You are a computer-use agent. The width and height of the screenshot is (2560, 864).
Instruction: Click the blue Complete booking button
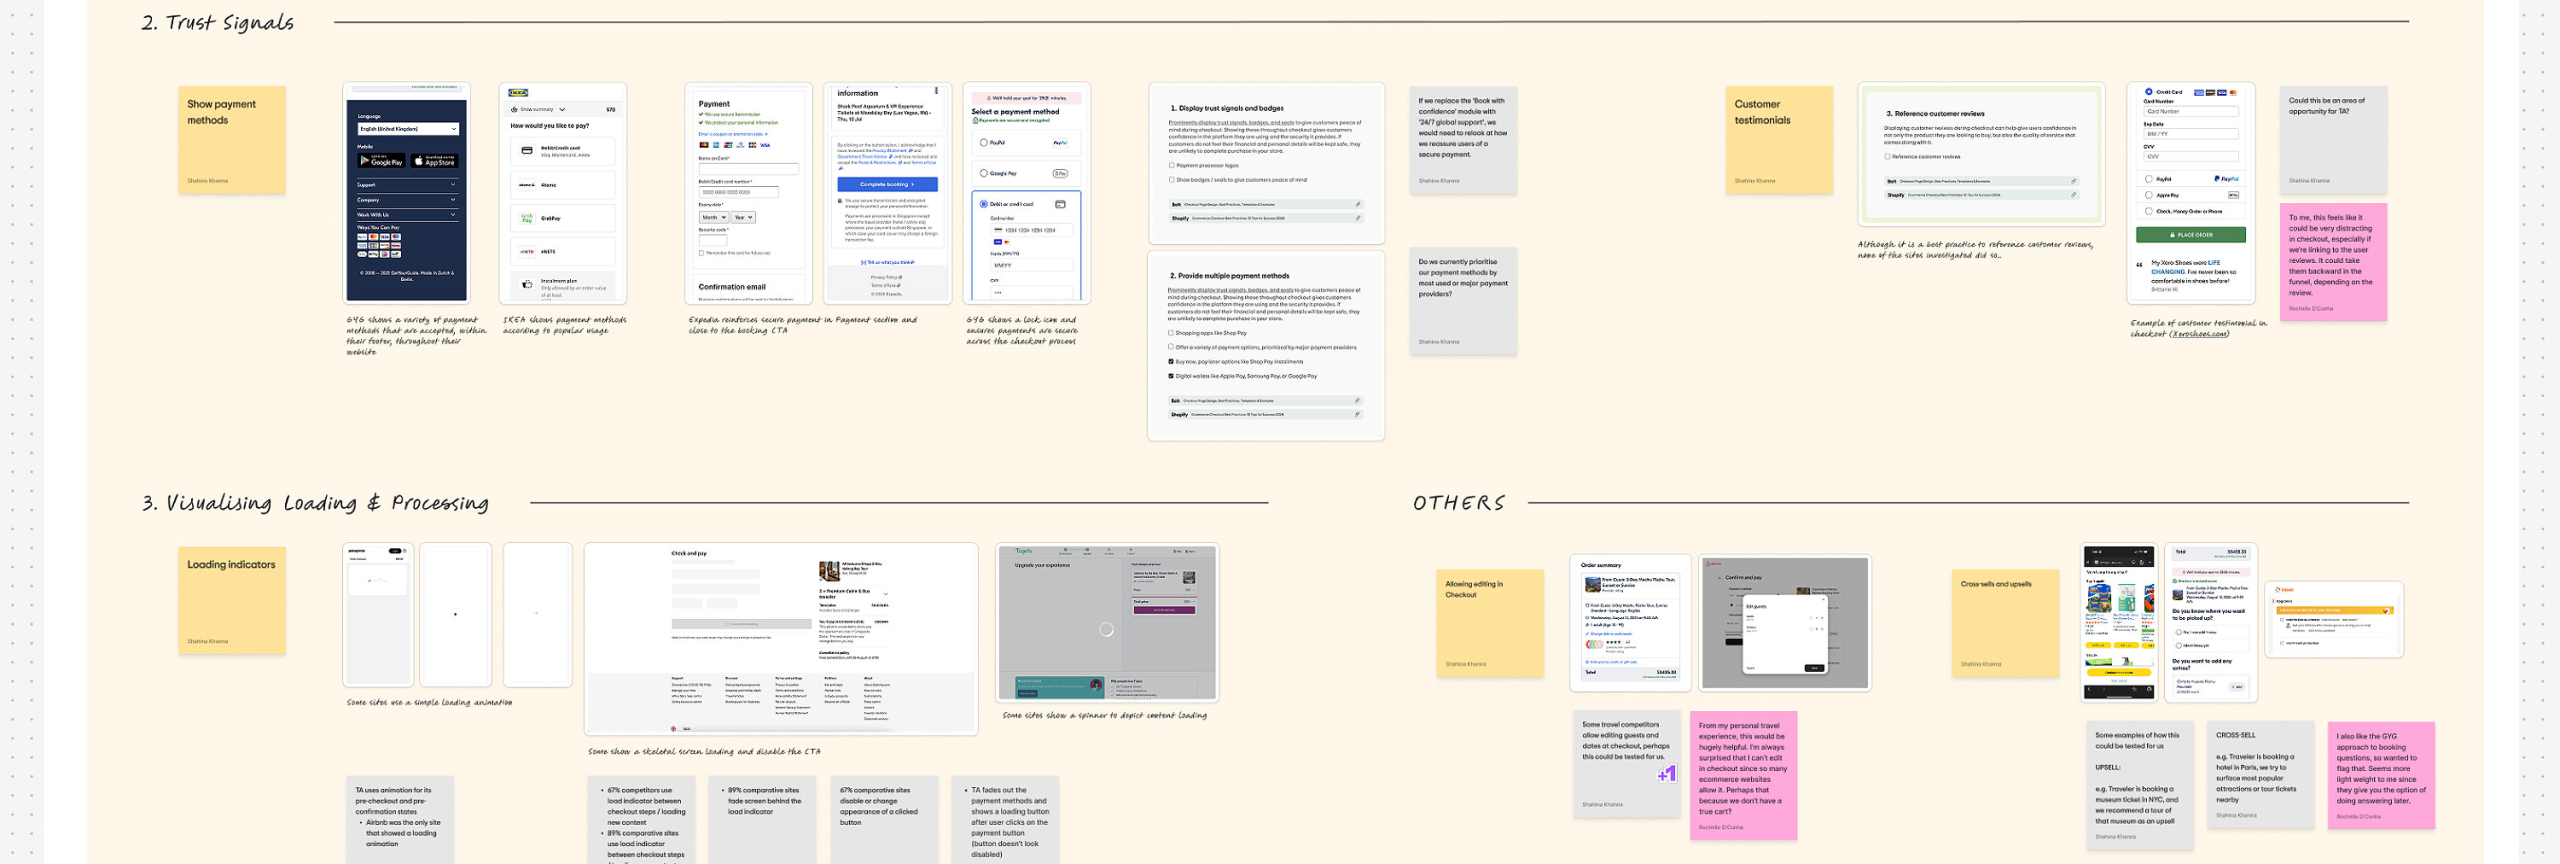(x=887, y=184)
